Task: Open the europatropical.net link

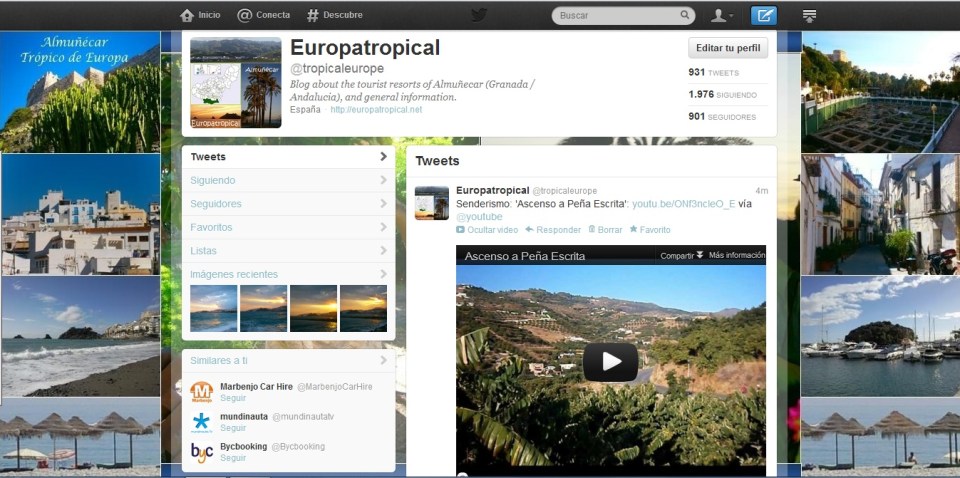Action: point(376,110)
